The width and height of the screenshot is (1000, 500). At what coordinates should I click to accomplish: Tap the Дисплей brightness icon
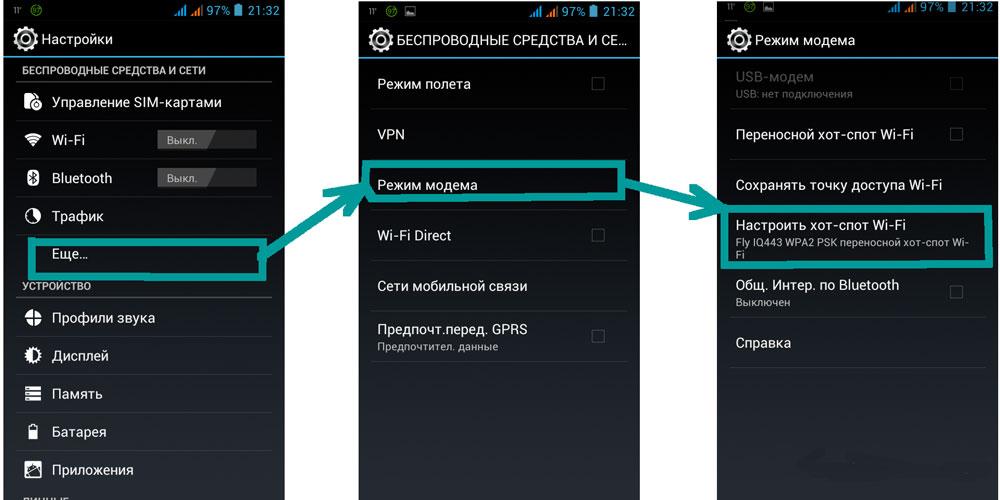pos(33,356)
